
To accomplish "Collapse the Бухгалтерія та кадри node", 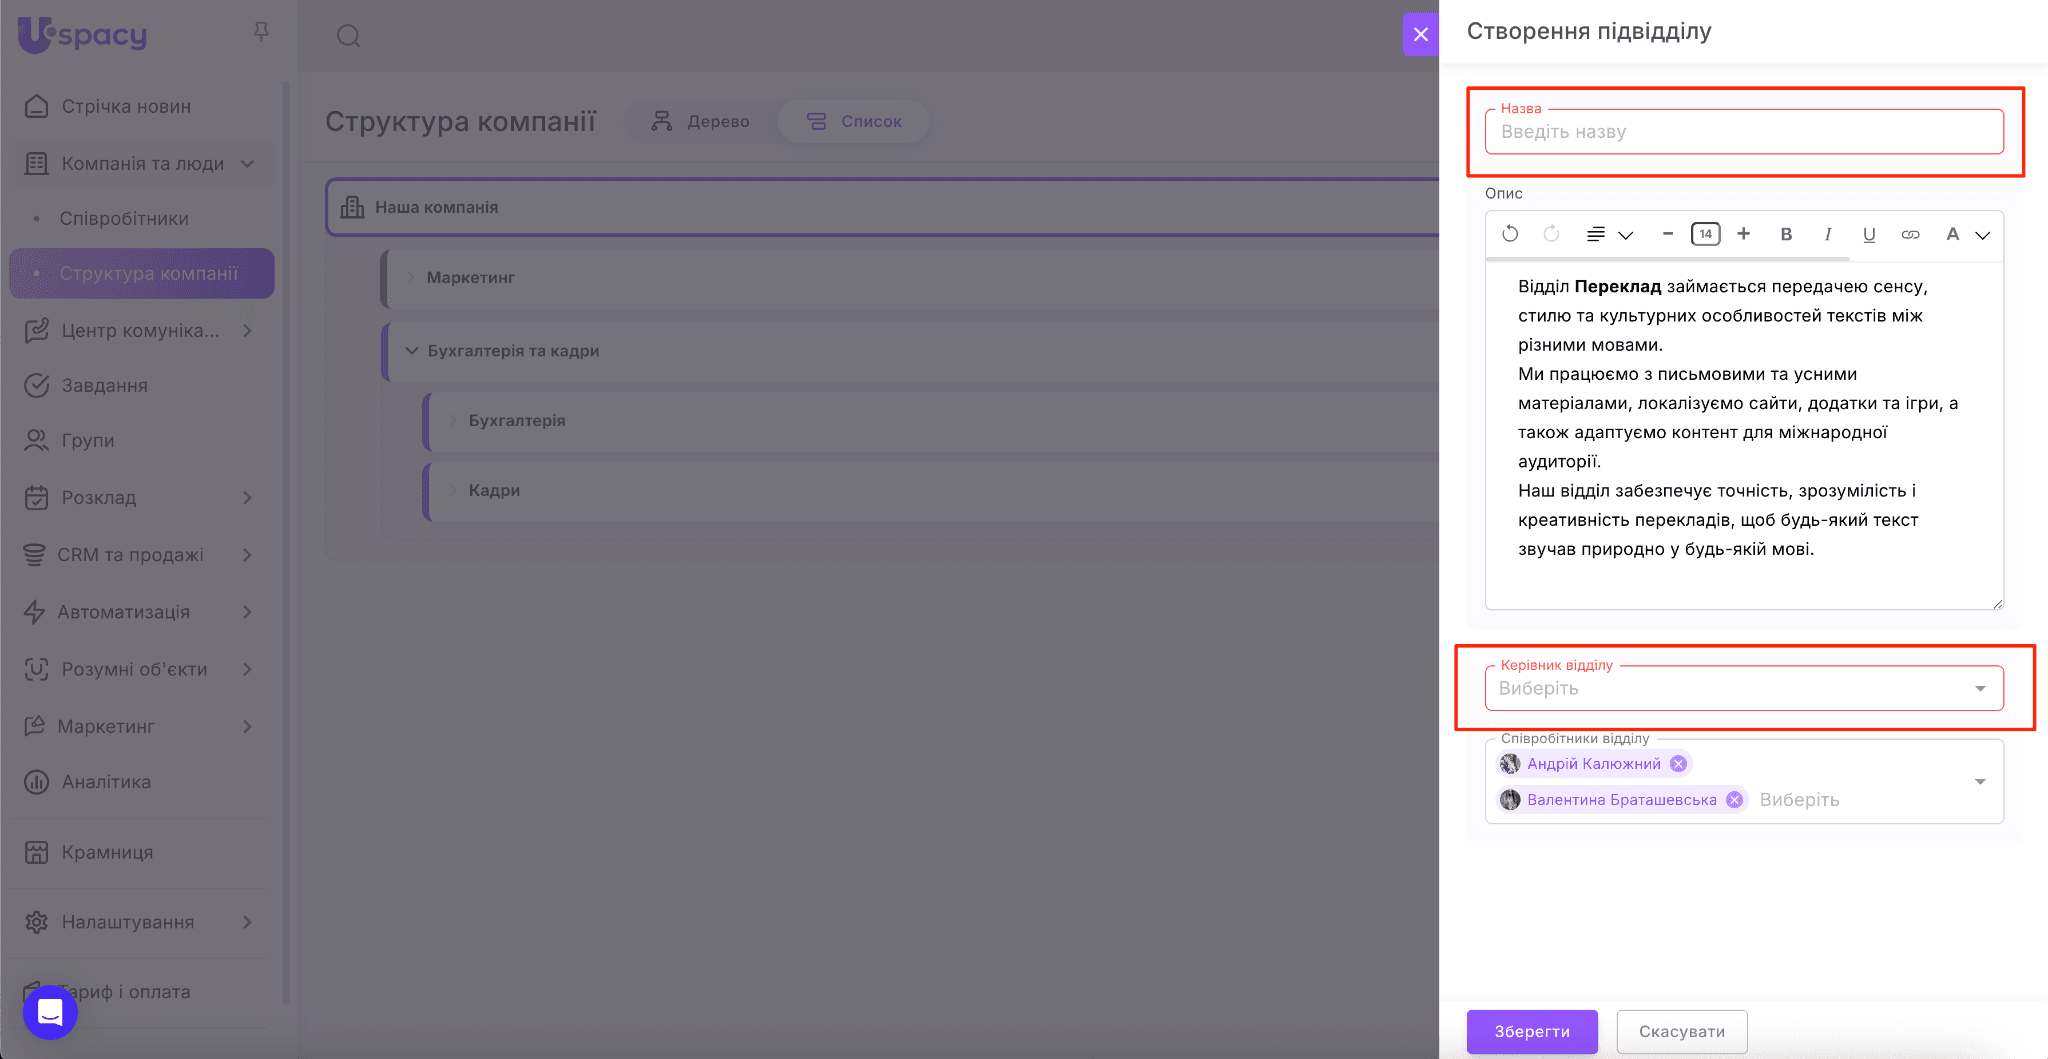I will (x=411, y=351).
